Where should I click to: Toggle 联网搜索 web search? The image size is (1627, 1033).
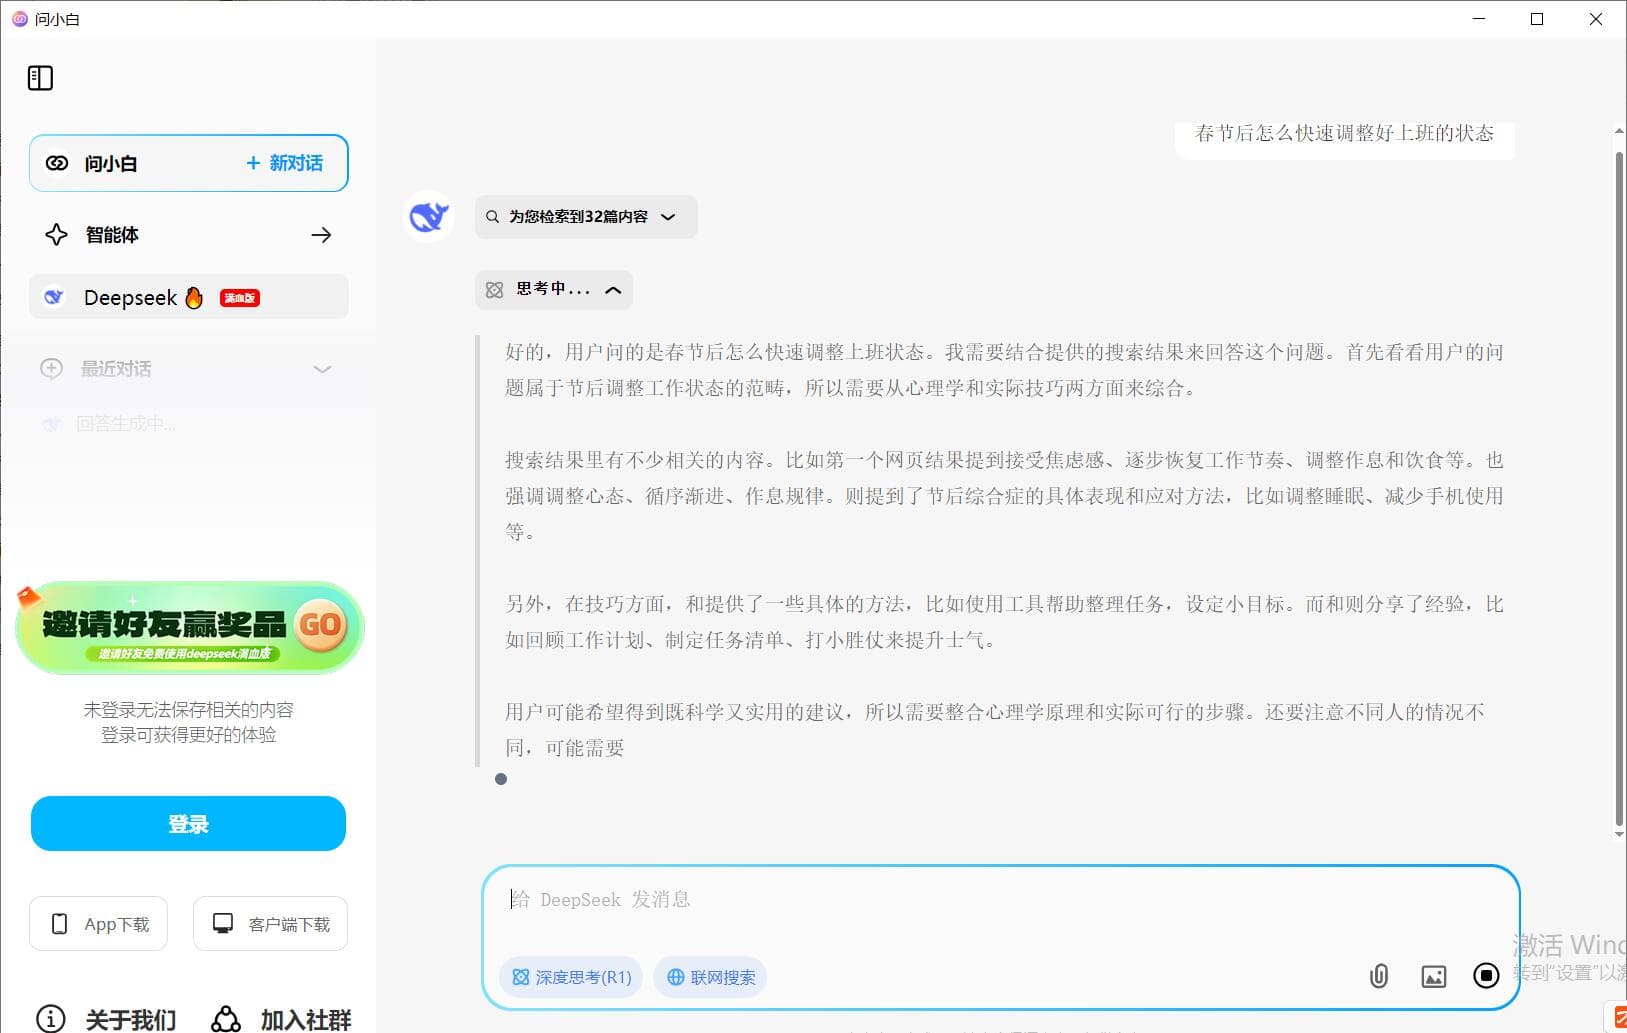[709, 977]
